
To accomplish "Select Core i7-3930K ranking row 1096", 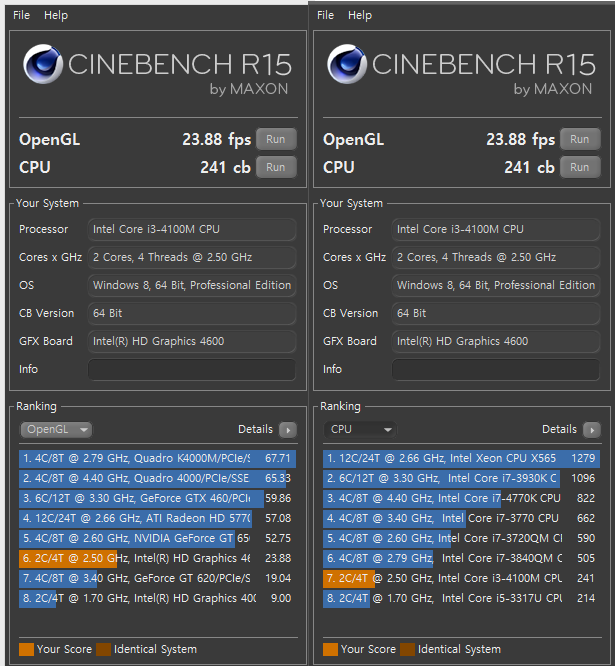I will pyautogui.click(x=462, y=478).
